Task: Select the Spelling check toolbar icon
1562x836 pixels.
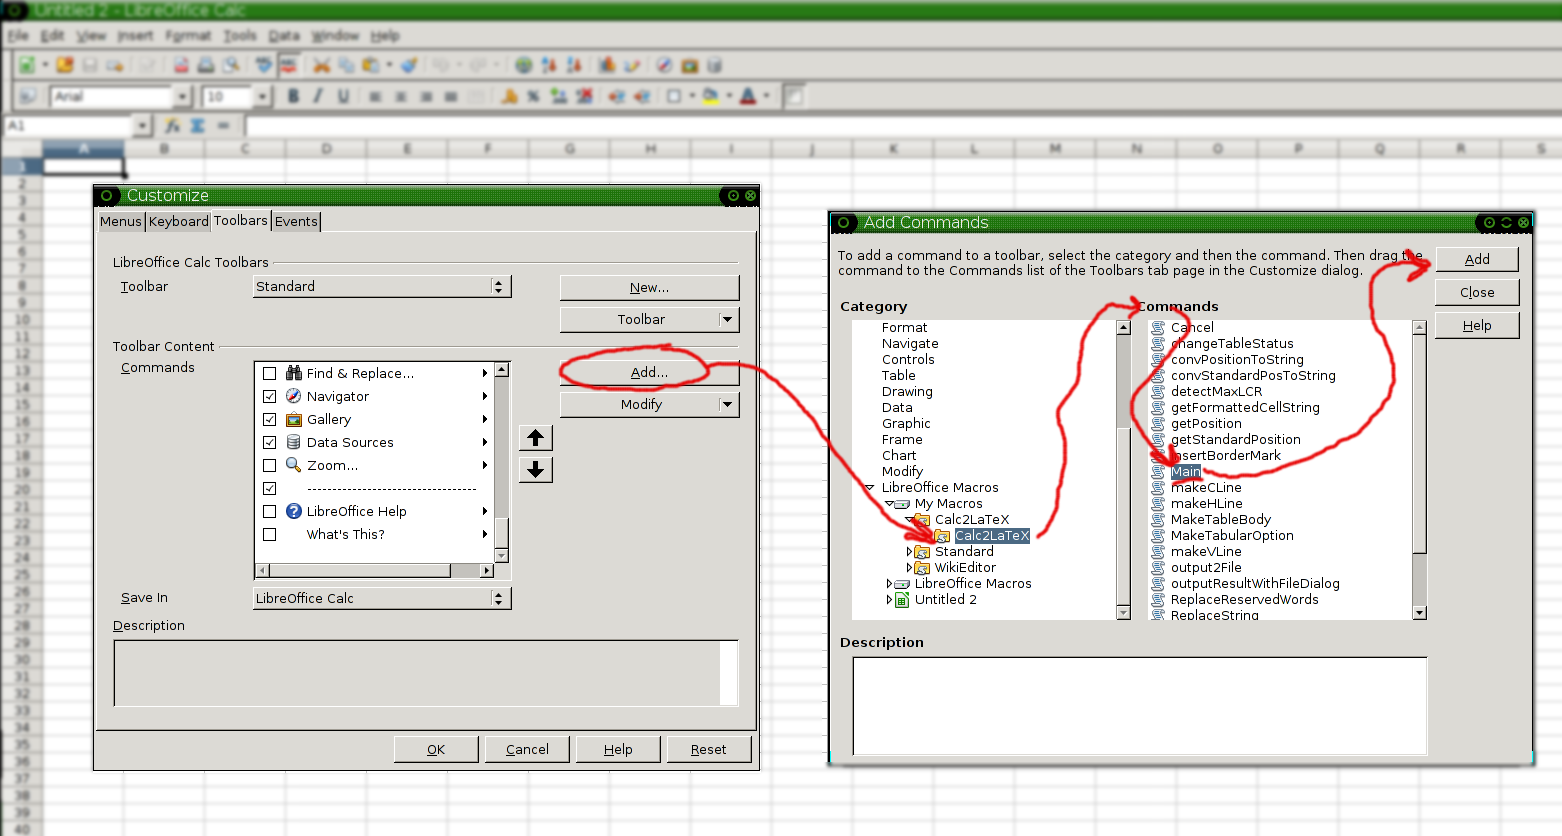Action: [262, 65]
